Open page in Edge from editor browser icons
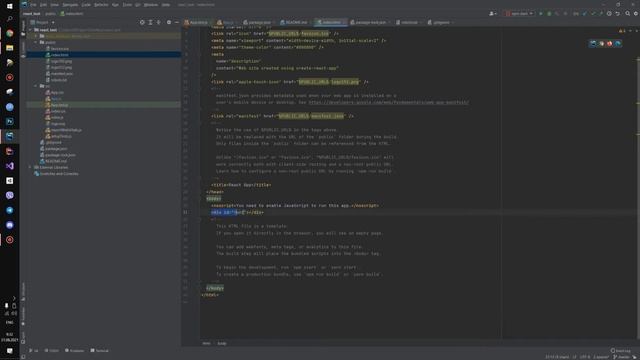Image resolution: width=640 pixels, height=360 pixels. click(618, 43)
